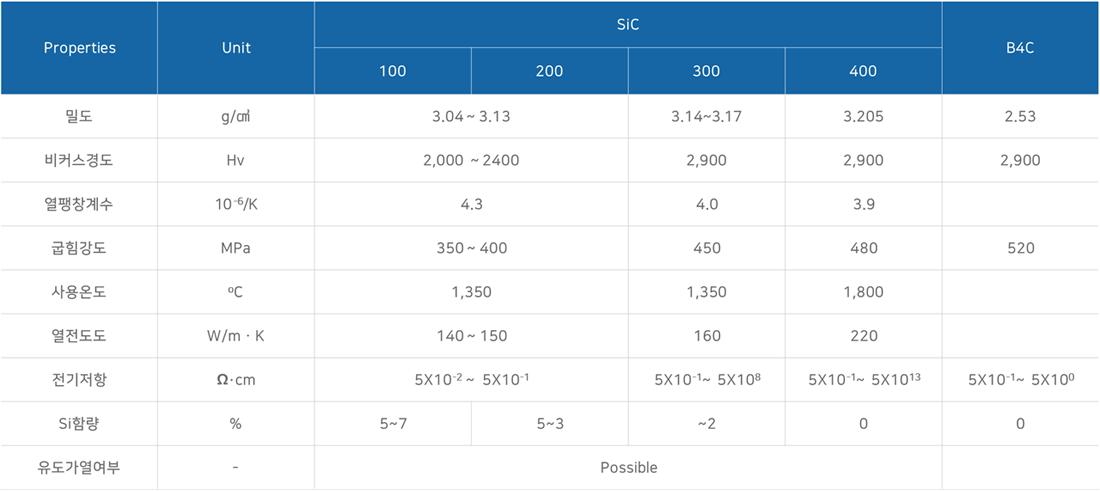Select the 5~7 Si content cell

click(x=393, y=423)
